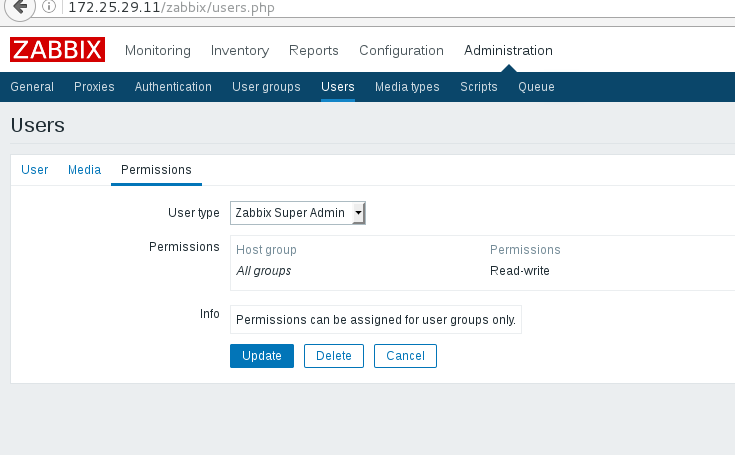Open the Monitoring menu

158,50
